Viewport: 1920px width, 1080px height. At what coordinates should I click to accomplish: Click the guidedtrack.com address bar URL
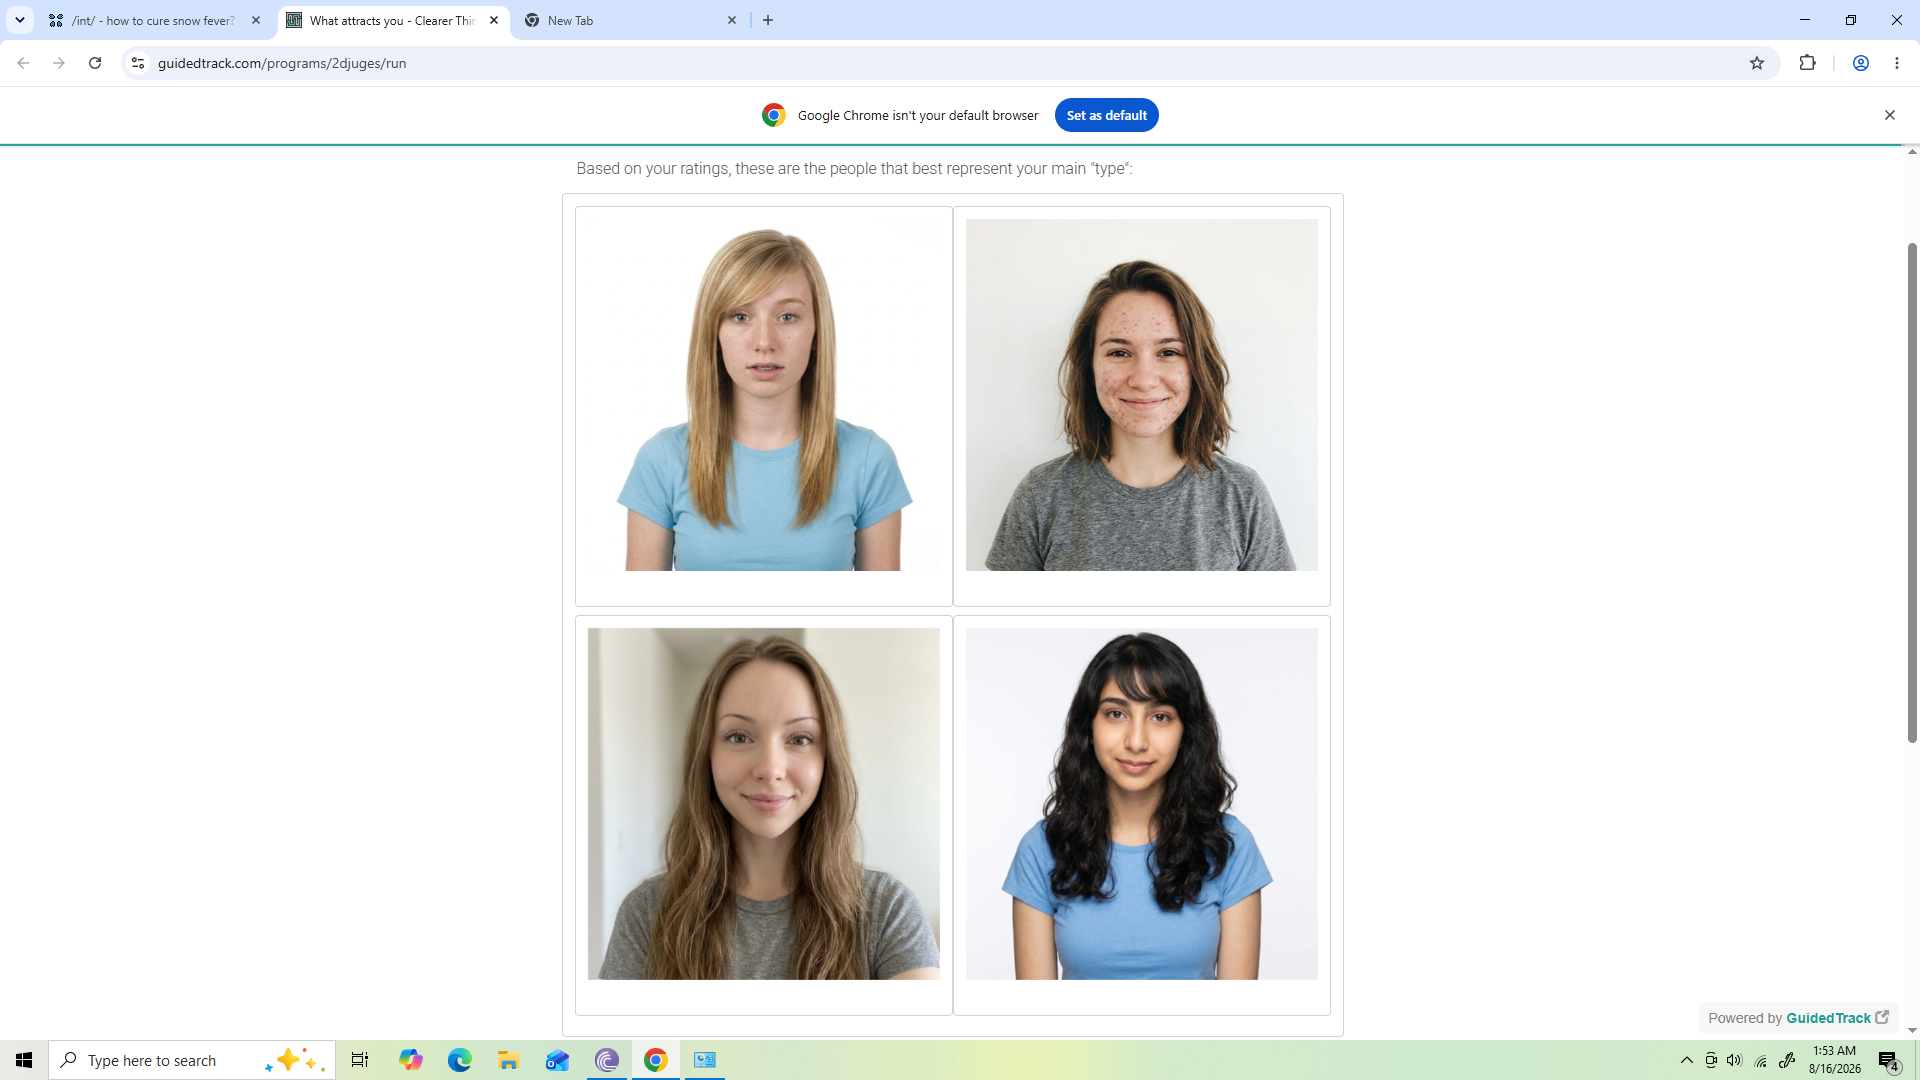[282, 63]
